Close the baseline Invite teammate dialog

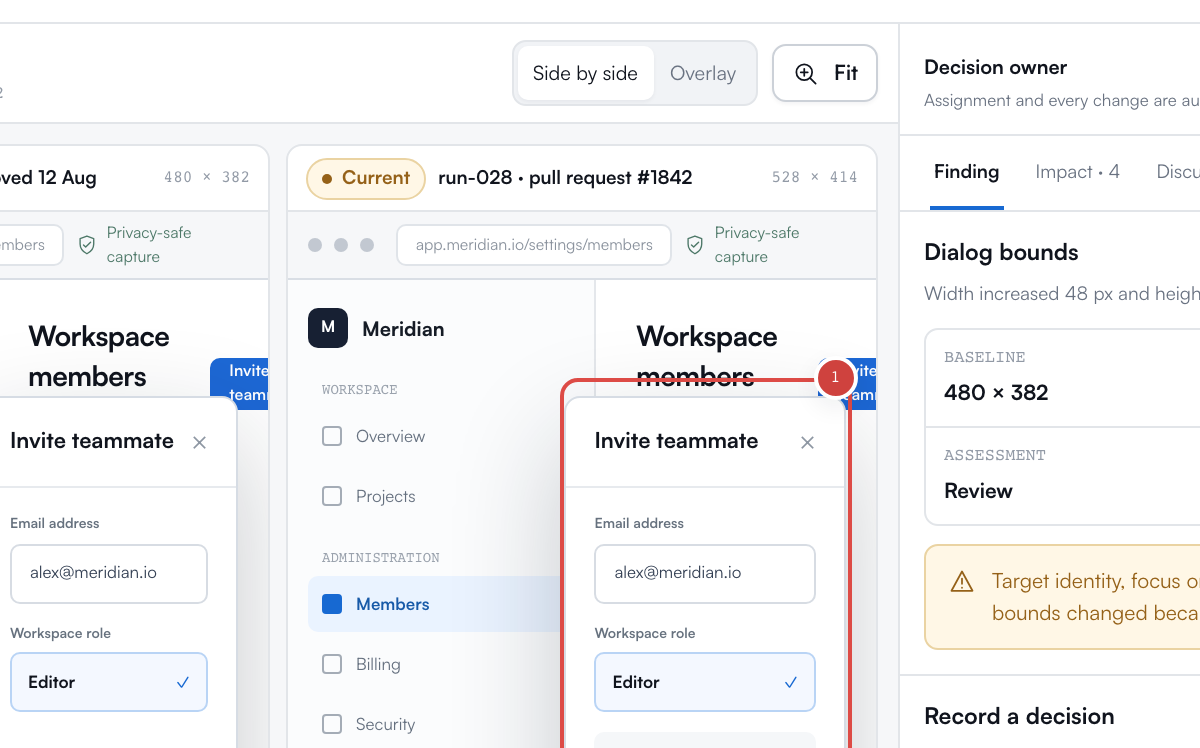pos(199,442)
